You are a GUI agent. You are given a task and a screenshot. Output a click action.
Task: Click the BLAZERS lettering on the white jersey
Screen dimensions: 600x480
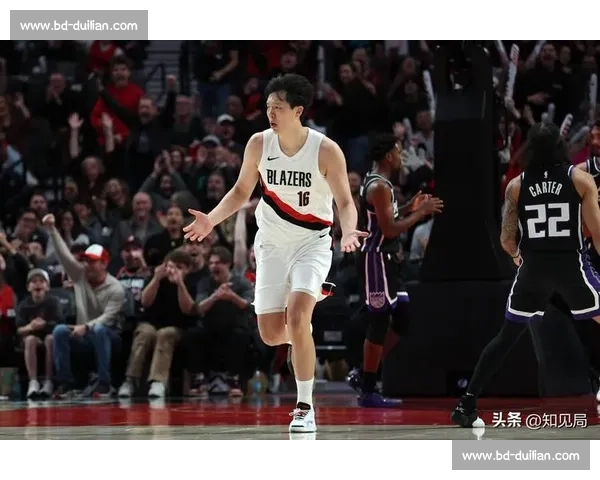pos(289,177)
